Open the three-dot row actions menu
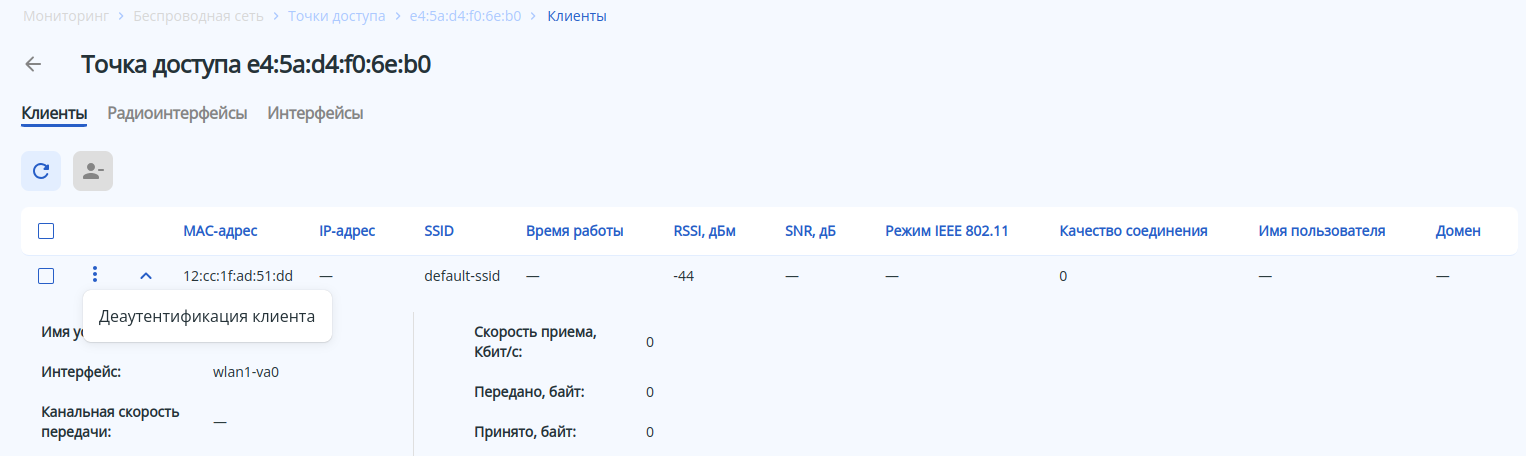Screen dimensions: 1526x456 (x=94, y=275)
